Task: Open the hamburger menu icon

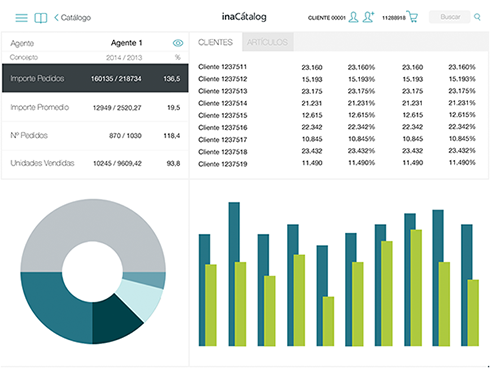Action: (x=21, y=18)
